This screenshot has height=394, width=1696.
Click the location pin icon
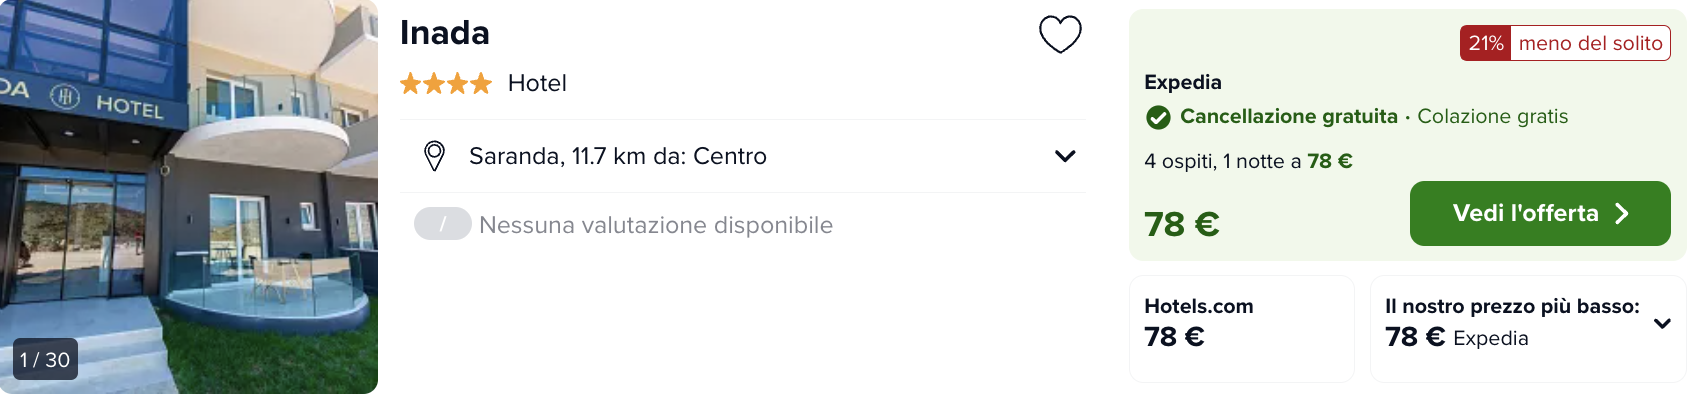[x=434, y=156]
